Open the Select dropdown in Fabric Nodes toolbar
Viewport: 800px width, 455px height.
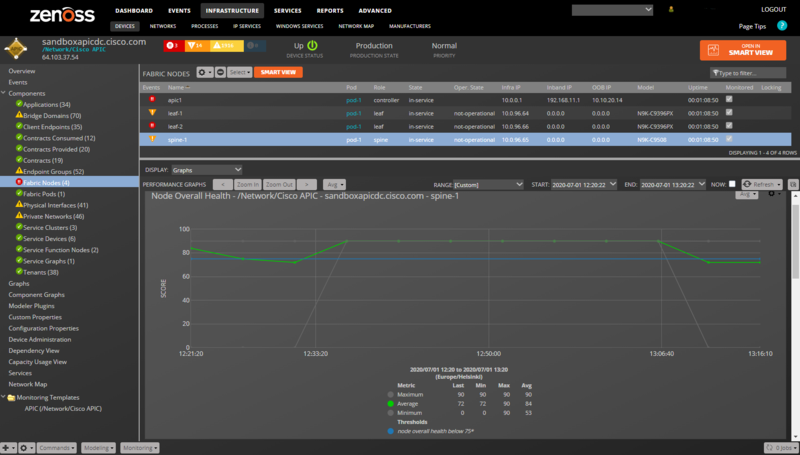pos(240,72)
